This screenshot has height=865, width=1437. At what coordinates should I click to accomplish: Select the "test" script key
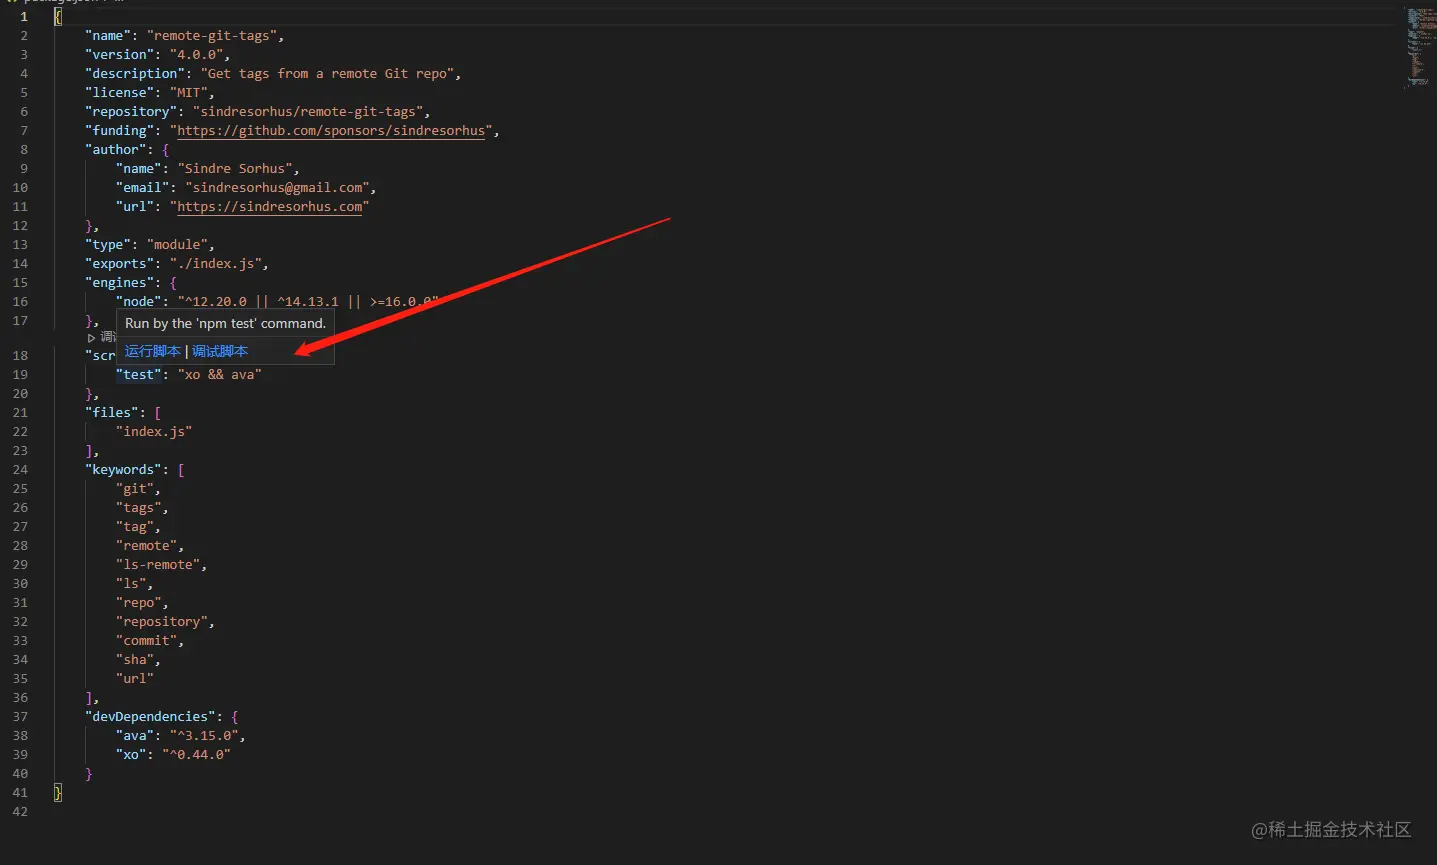(139, 375)
